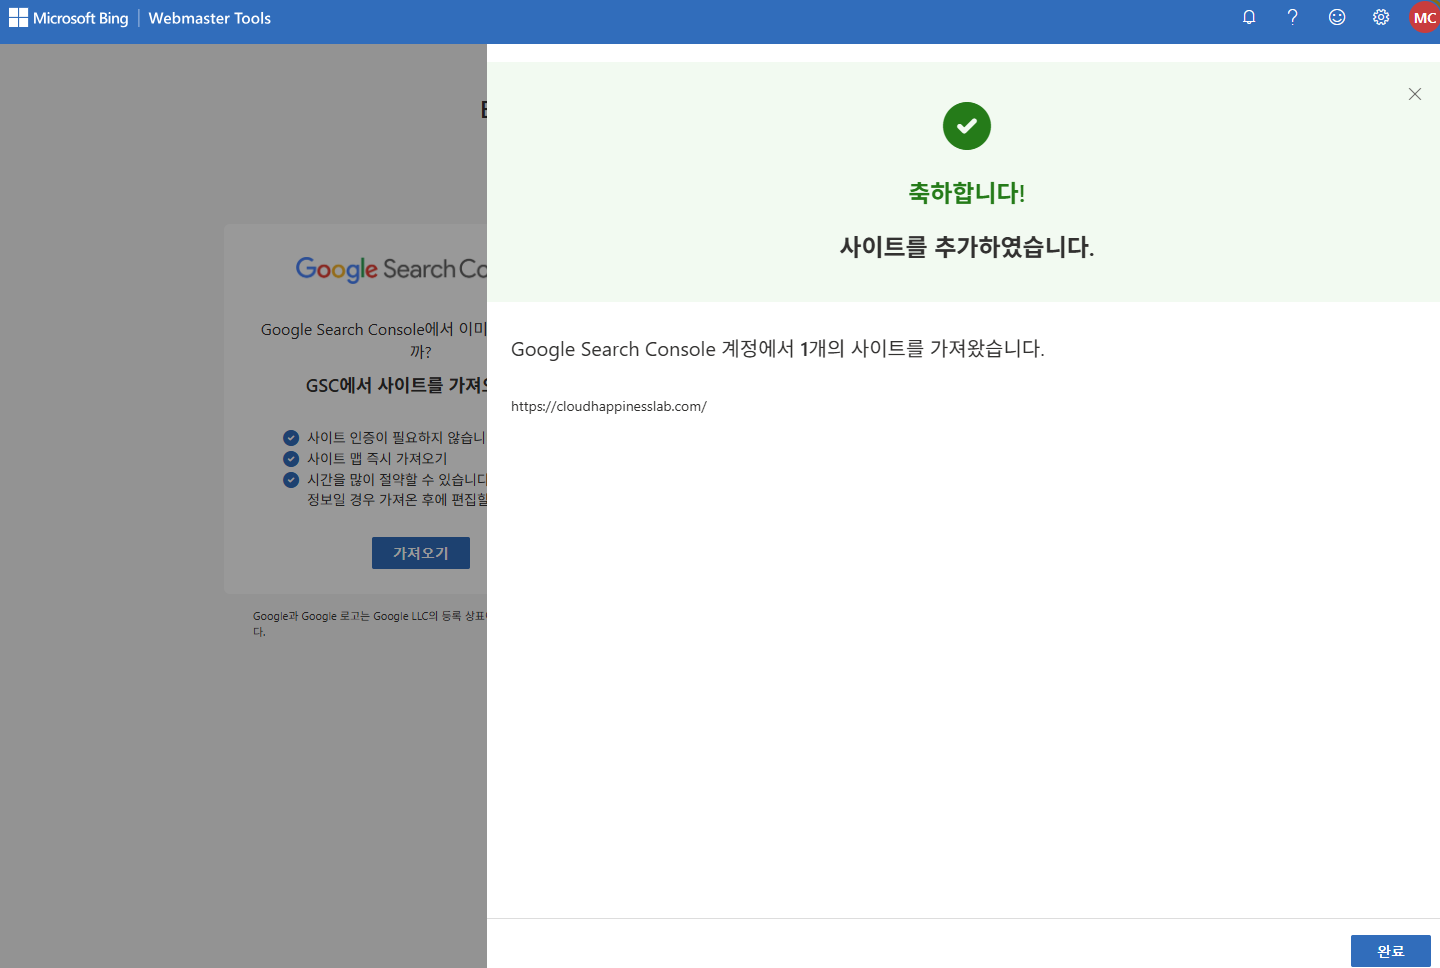The height and width of the screenshot is (968, 1440).
Task: Click the https://cloudhappinesslab.com/ site URL
Action: coord(609,406)
